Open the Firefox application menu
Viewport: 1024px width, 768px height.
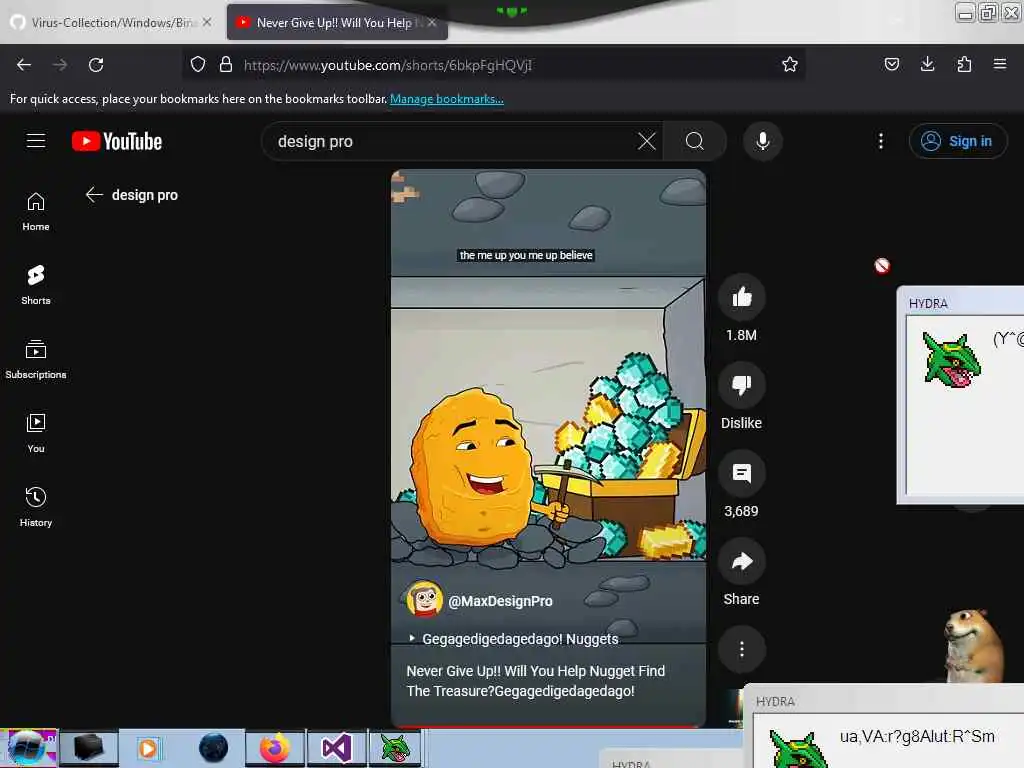pos(999,64)
